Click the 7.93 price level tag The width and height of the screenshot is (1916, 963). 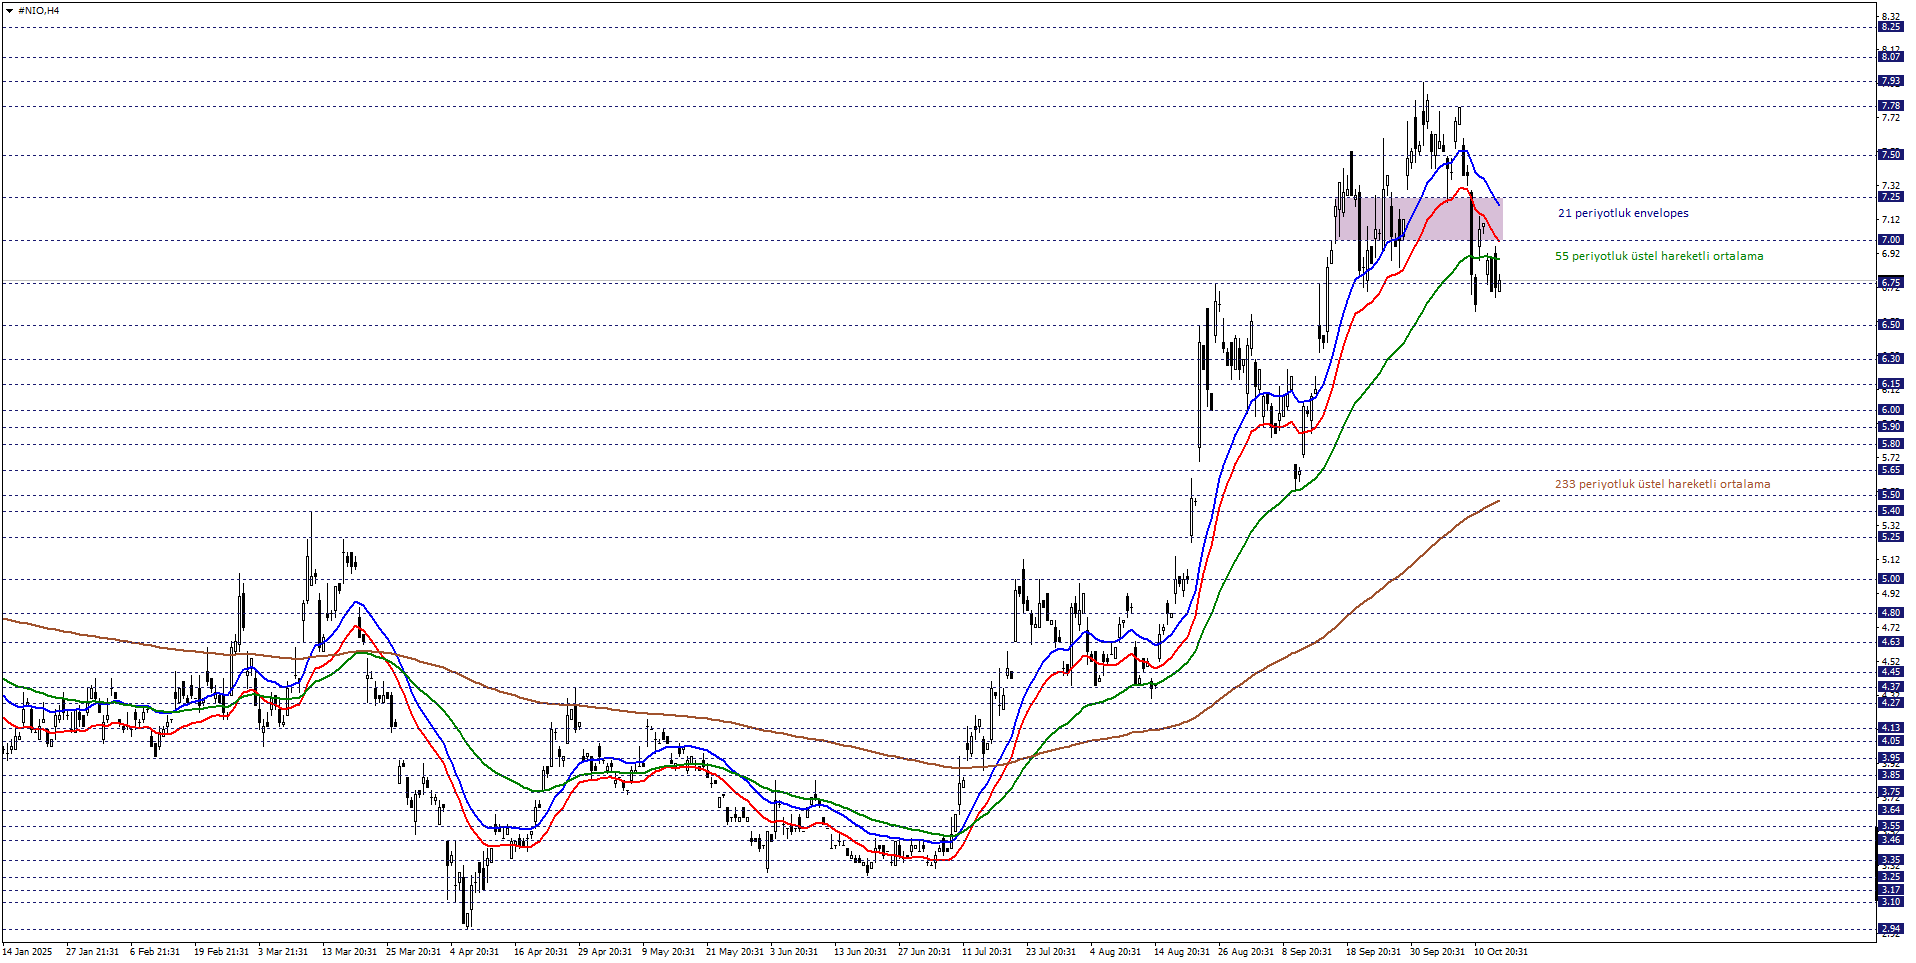click(x=1890, y=81)
